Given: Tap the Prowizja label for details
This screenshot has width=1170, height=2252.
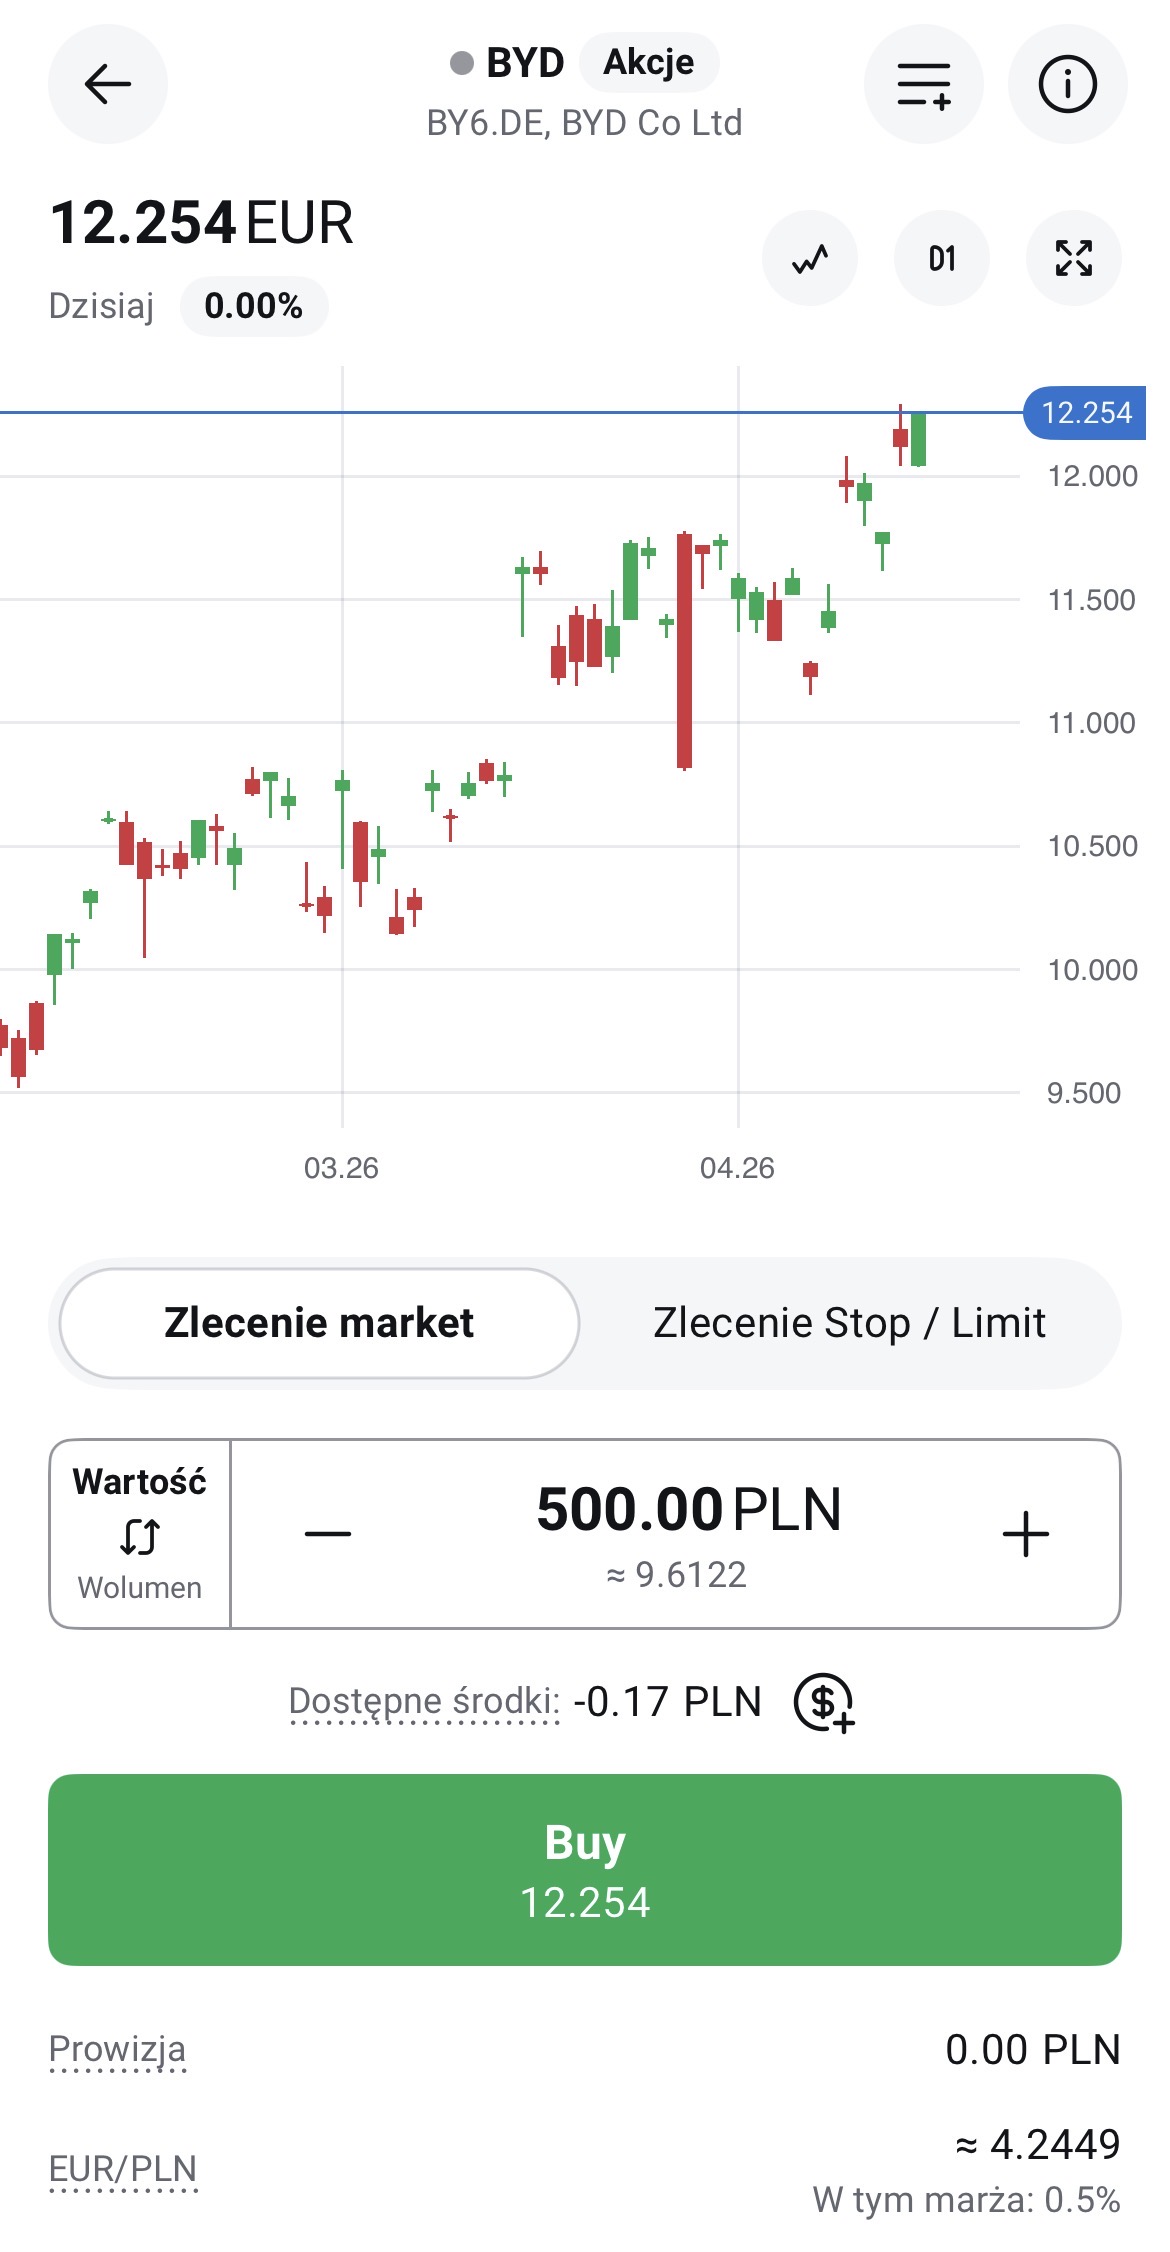Looking at the screenshot, I should (x=117, y=2049).
